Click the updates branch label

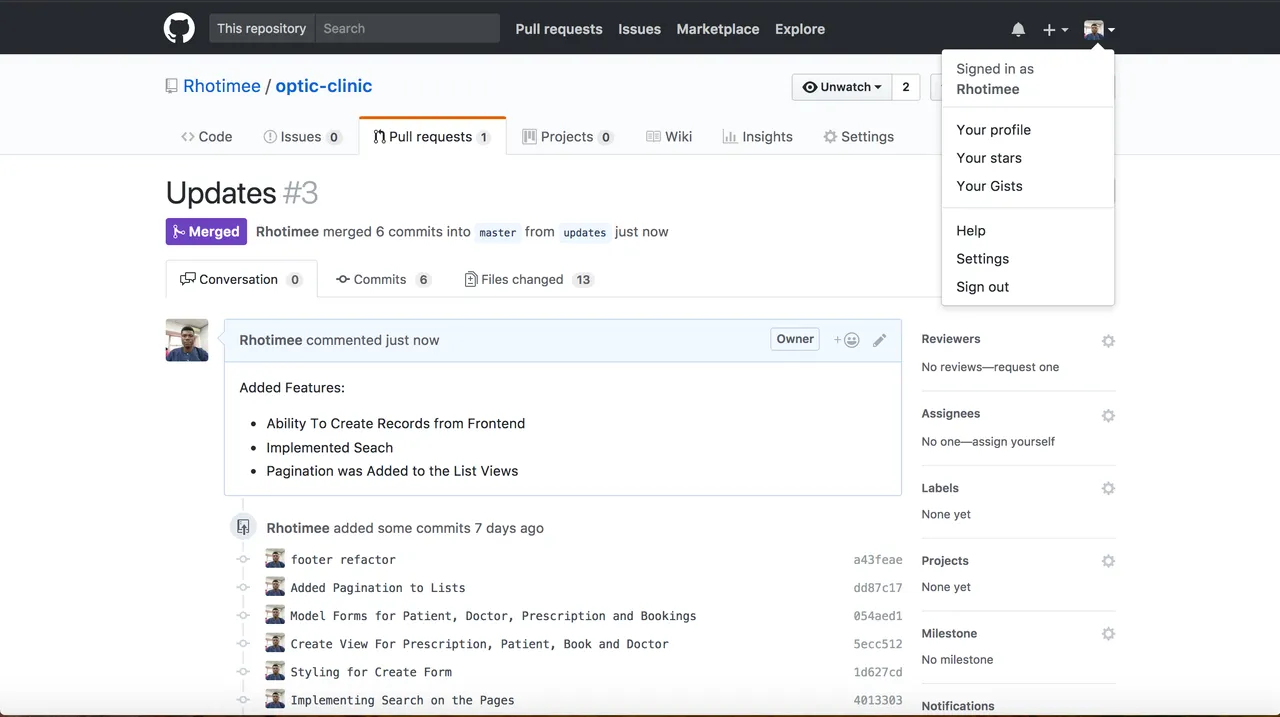point(585,232)
